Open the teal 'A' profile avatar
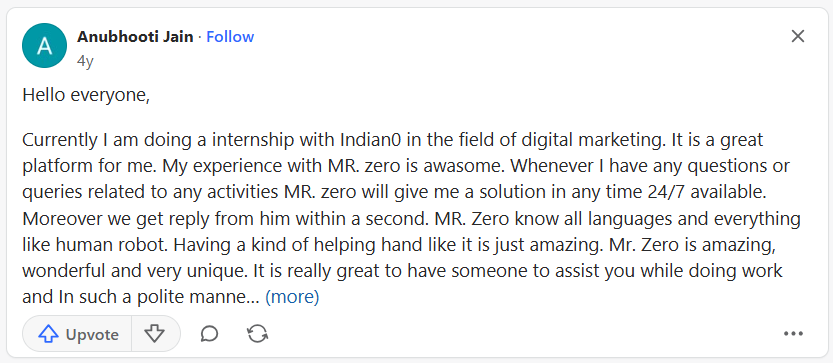Viewport: 833px width, 363px height. [45, 46]
